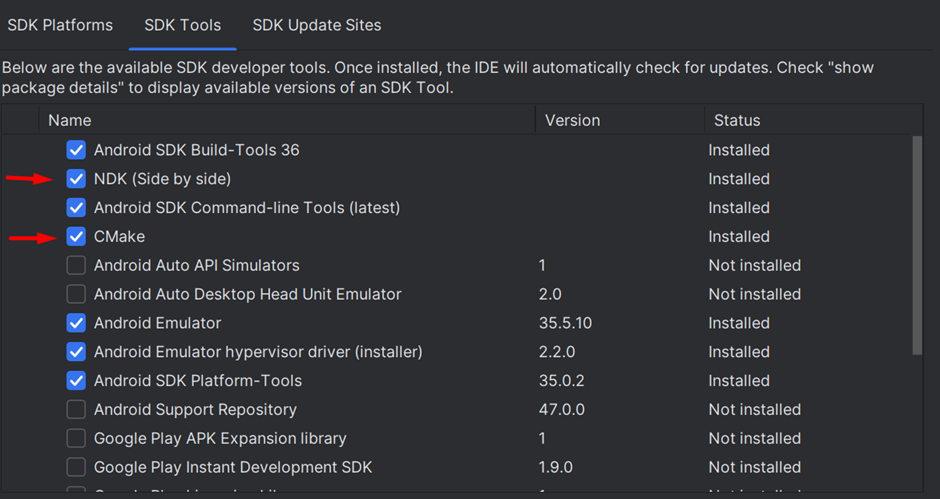Select the 'Android Support Repository' name
The width and height of the screenshot is (940, 499).
(195, 409)
